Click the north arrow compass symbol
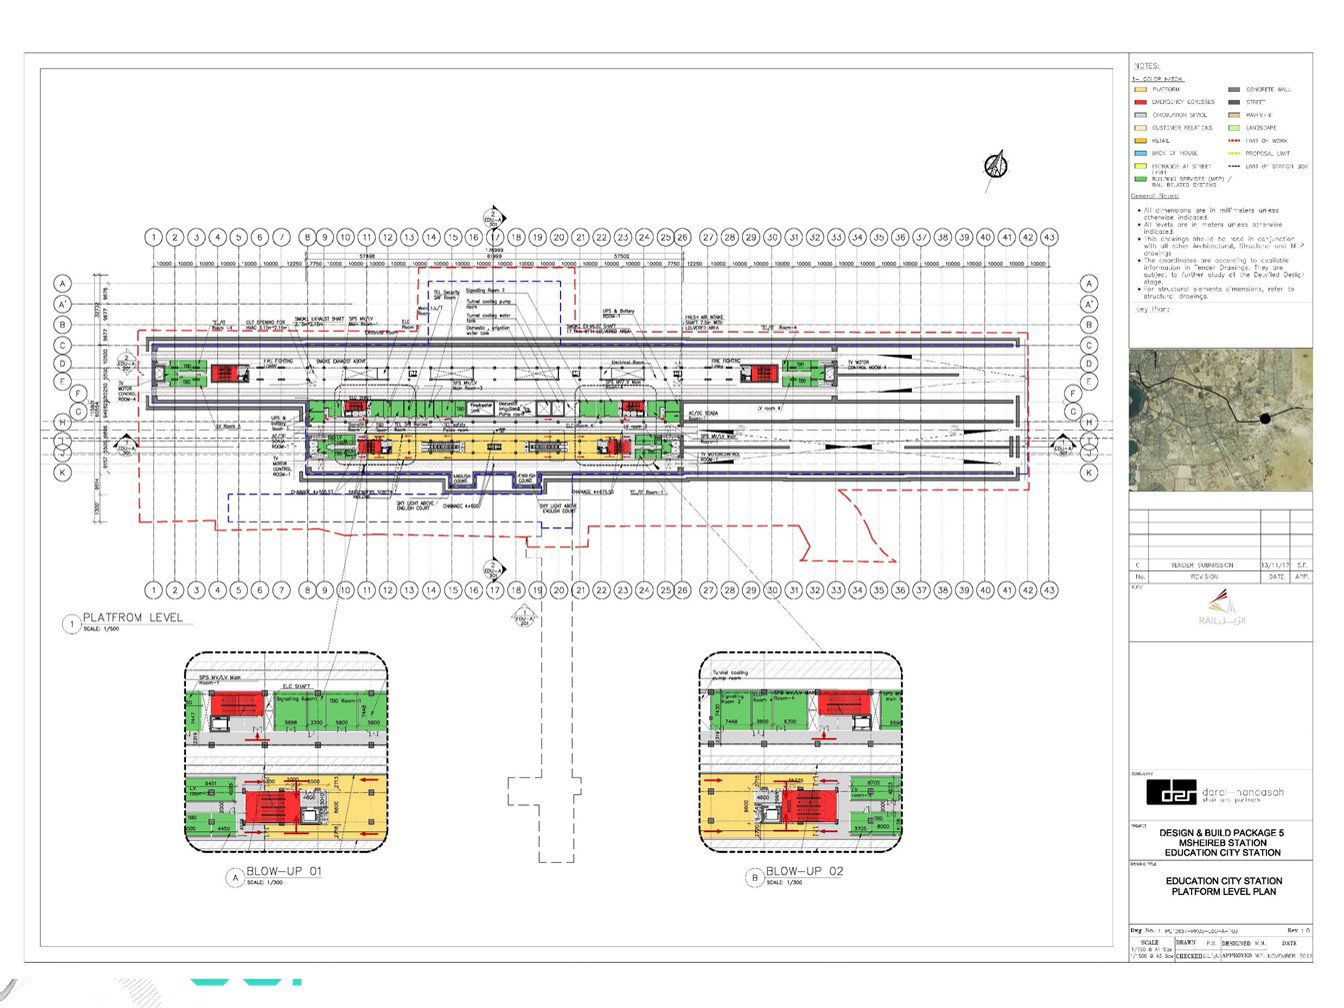Viewport: 1344px width, 1008px height. [x=995, y=167]
